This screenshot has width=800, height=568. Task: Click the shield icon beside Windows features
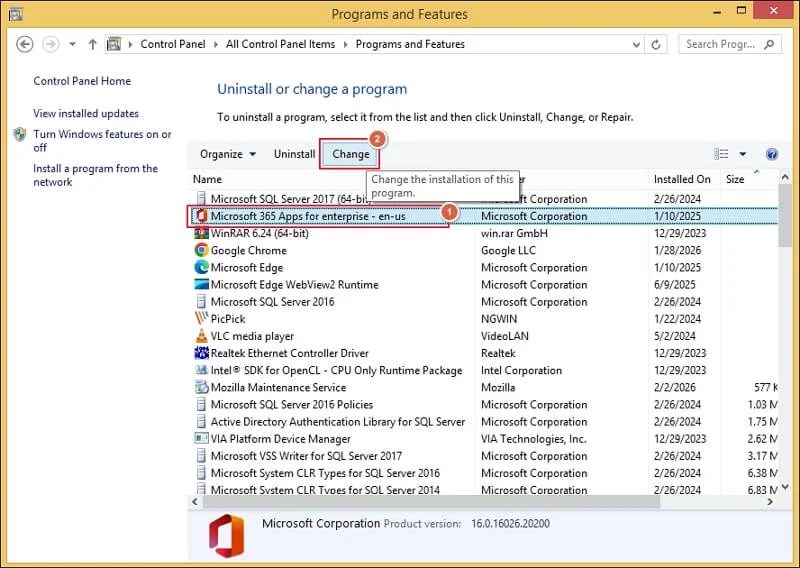[20, 135]
